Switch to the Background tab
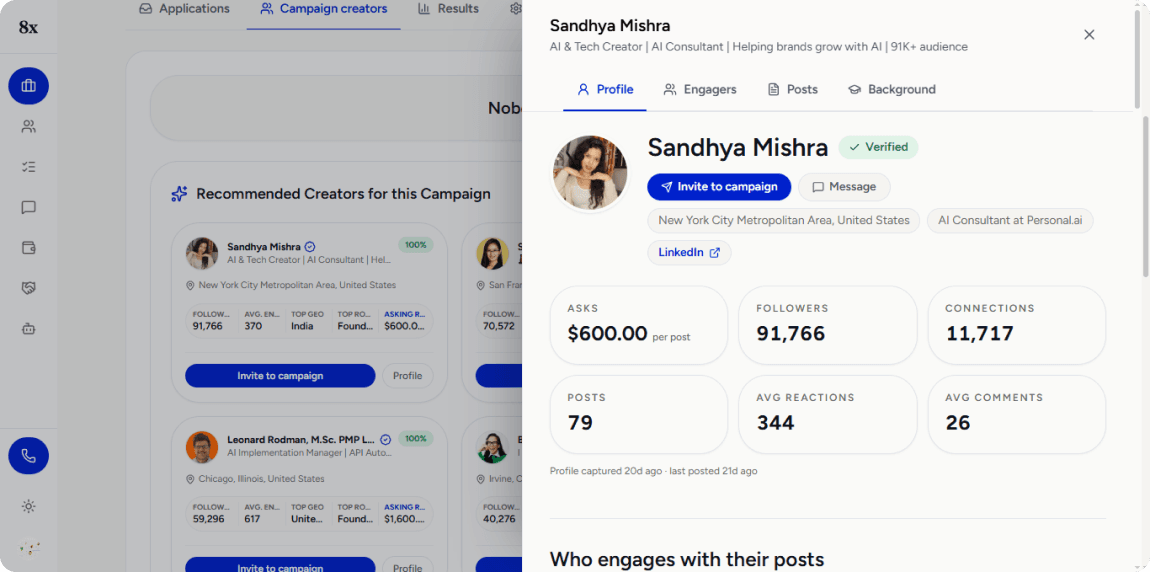 tap(891, 89)
